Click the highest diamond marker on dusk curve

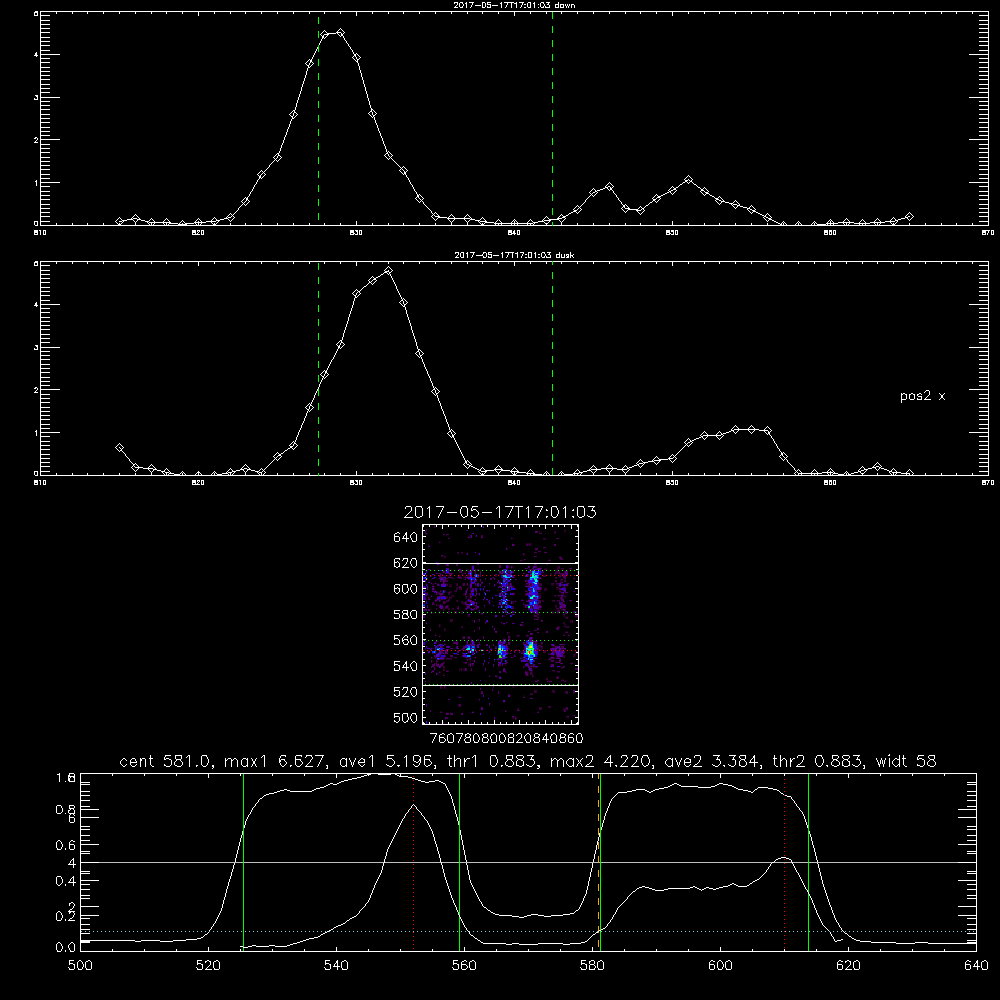click(388, 271)
